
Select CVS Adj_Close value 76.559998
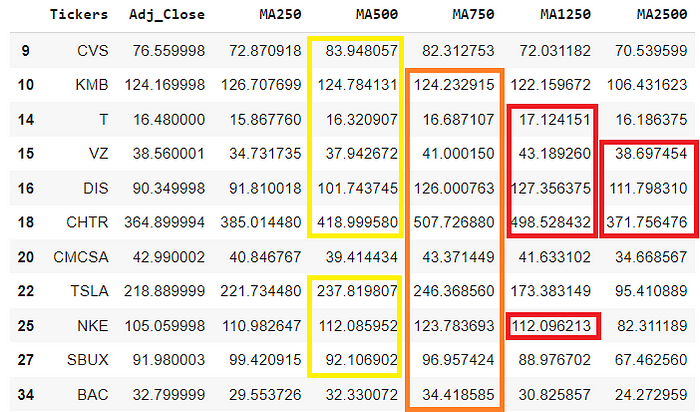pos(169,50)
